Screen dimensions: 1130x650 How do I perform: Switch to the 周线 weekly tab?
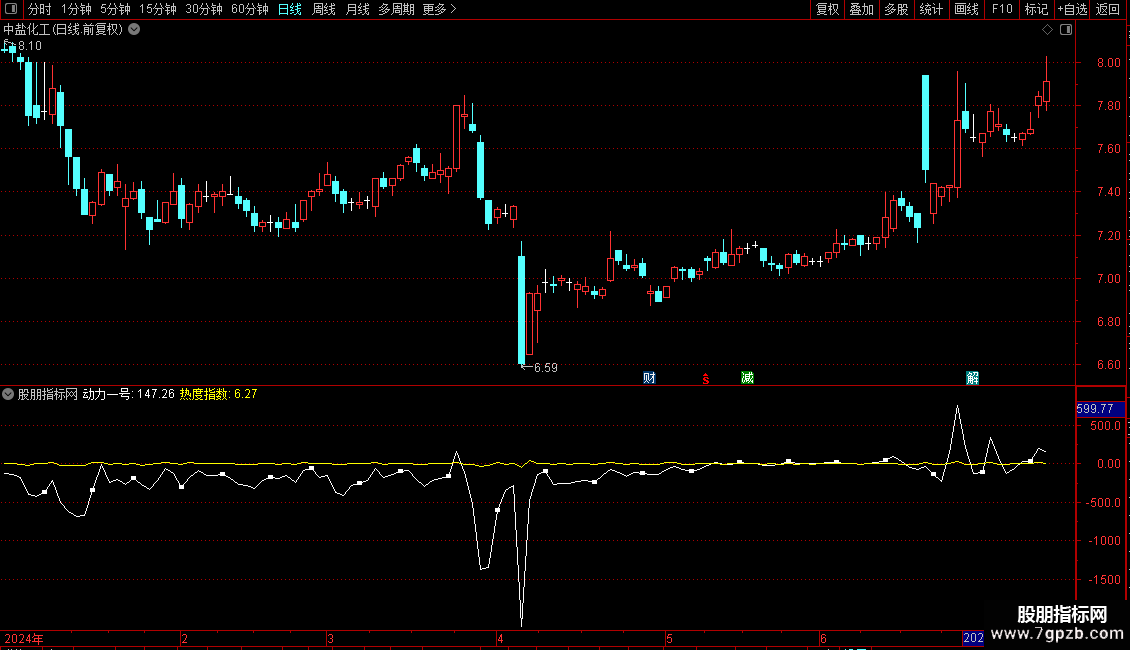pyautogui.click(x=324, y=9)
